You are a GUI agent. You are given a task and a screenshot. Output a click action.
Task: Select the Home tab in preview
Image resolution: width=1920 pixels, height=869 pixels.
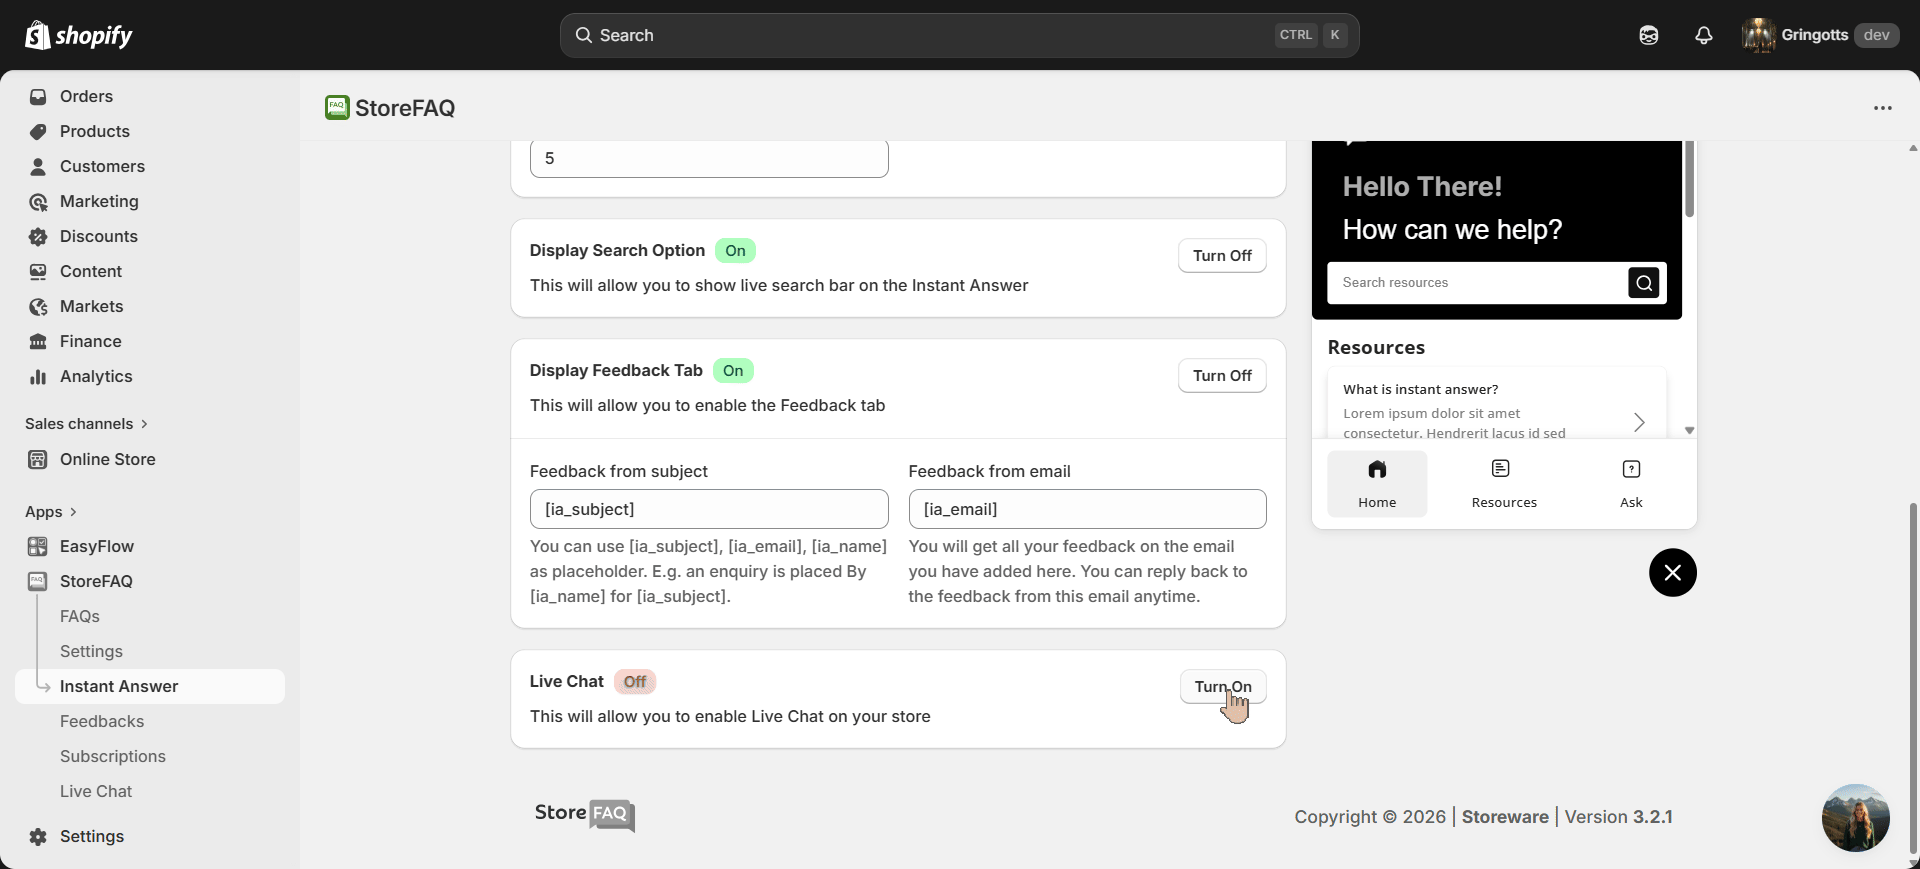1377,484
